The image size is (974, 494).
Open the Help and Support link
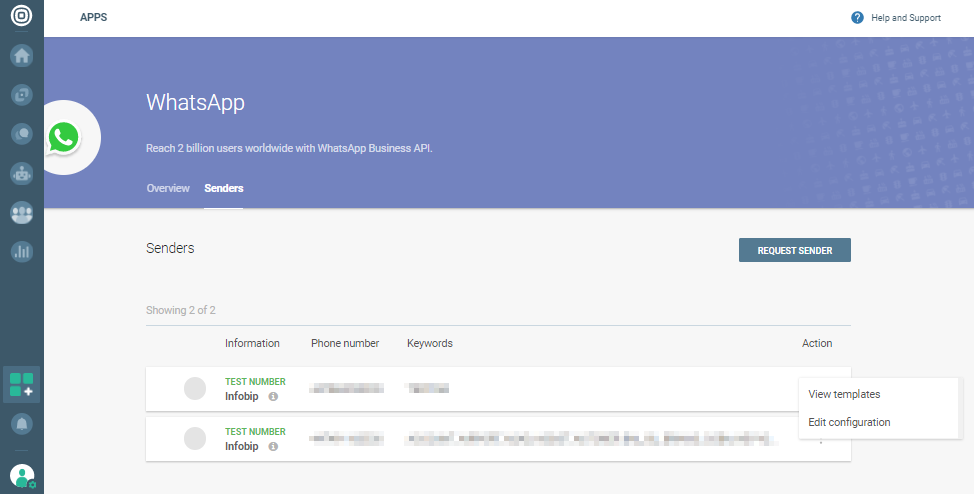click(x=906, y=18)
